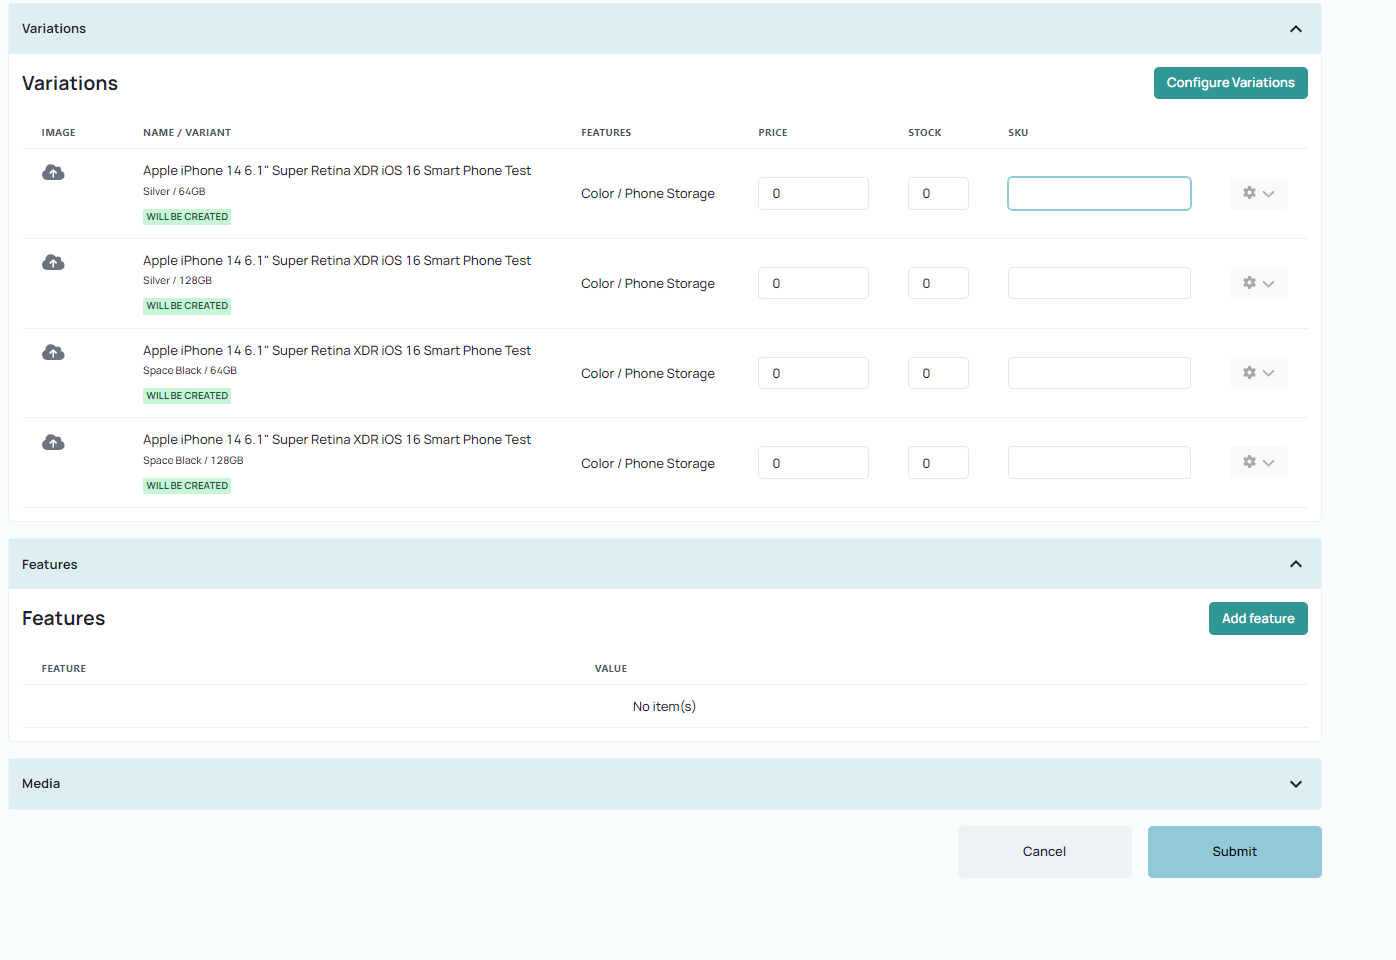Click the SKU column header

tap(1018, 133)
